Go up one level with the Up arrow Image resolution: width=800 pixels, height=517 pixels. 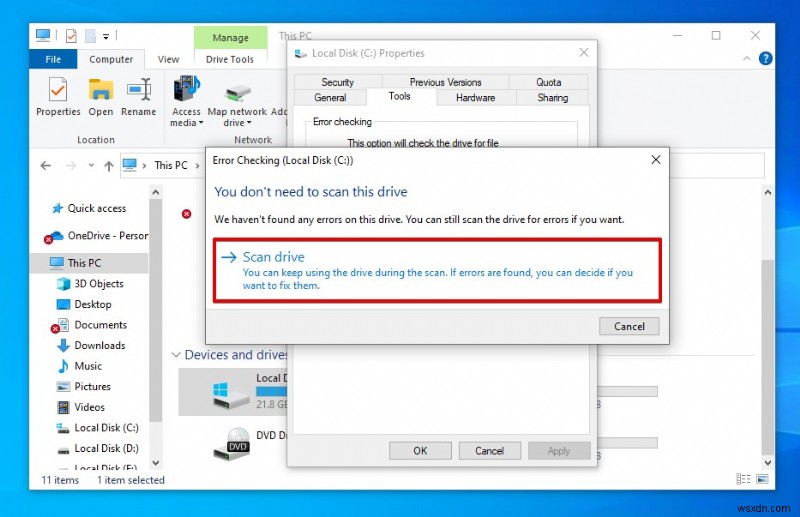coord(109,166)
